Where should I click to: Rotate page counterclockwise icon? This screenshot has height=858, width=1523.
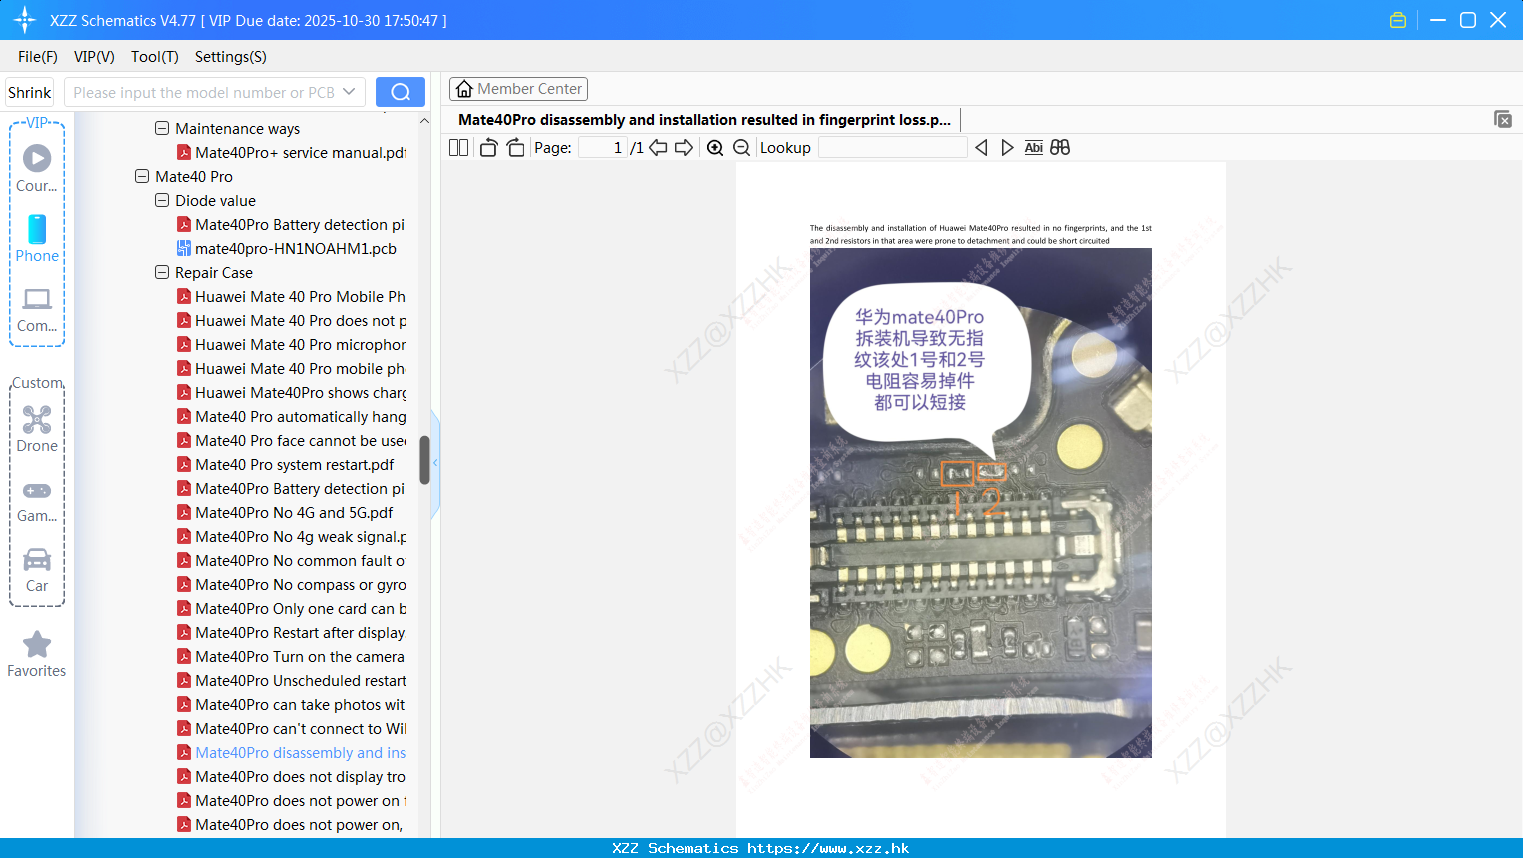tap(488, 147)
